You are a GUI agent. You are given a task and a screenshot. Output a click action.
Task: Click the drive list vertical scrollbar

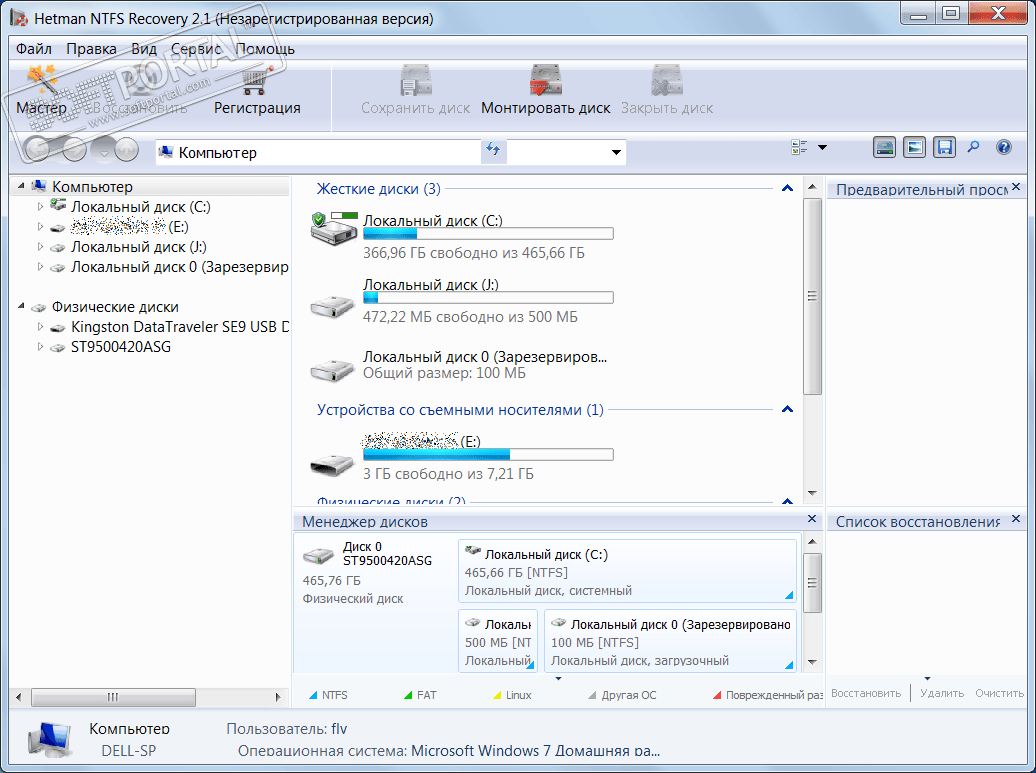(x=812, y=296)
